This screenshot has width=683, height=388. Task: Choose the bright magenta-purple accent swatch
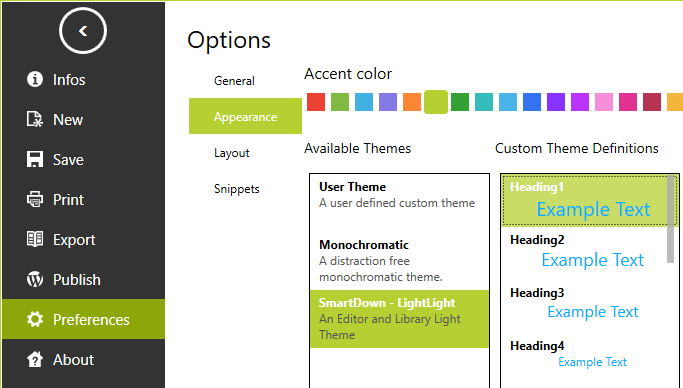point(580,102)
